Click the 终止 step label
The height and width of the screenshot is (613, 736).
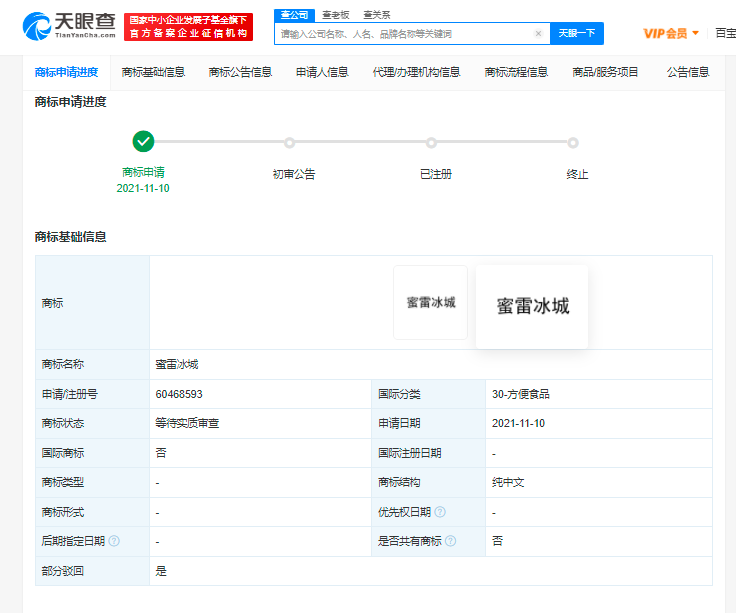pos(577,174)
